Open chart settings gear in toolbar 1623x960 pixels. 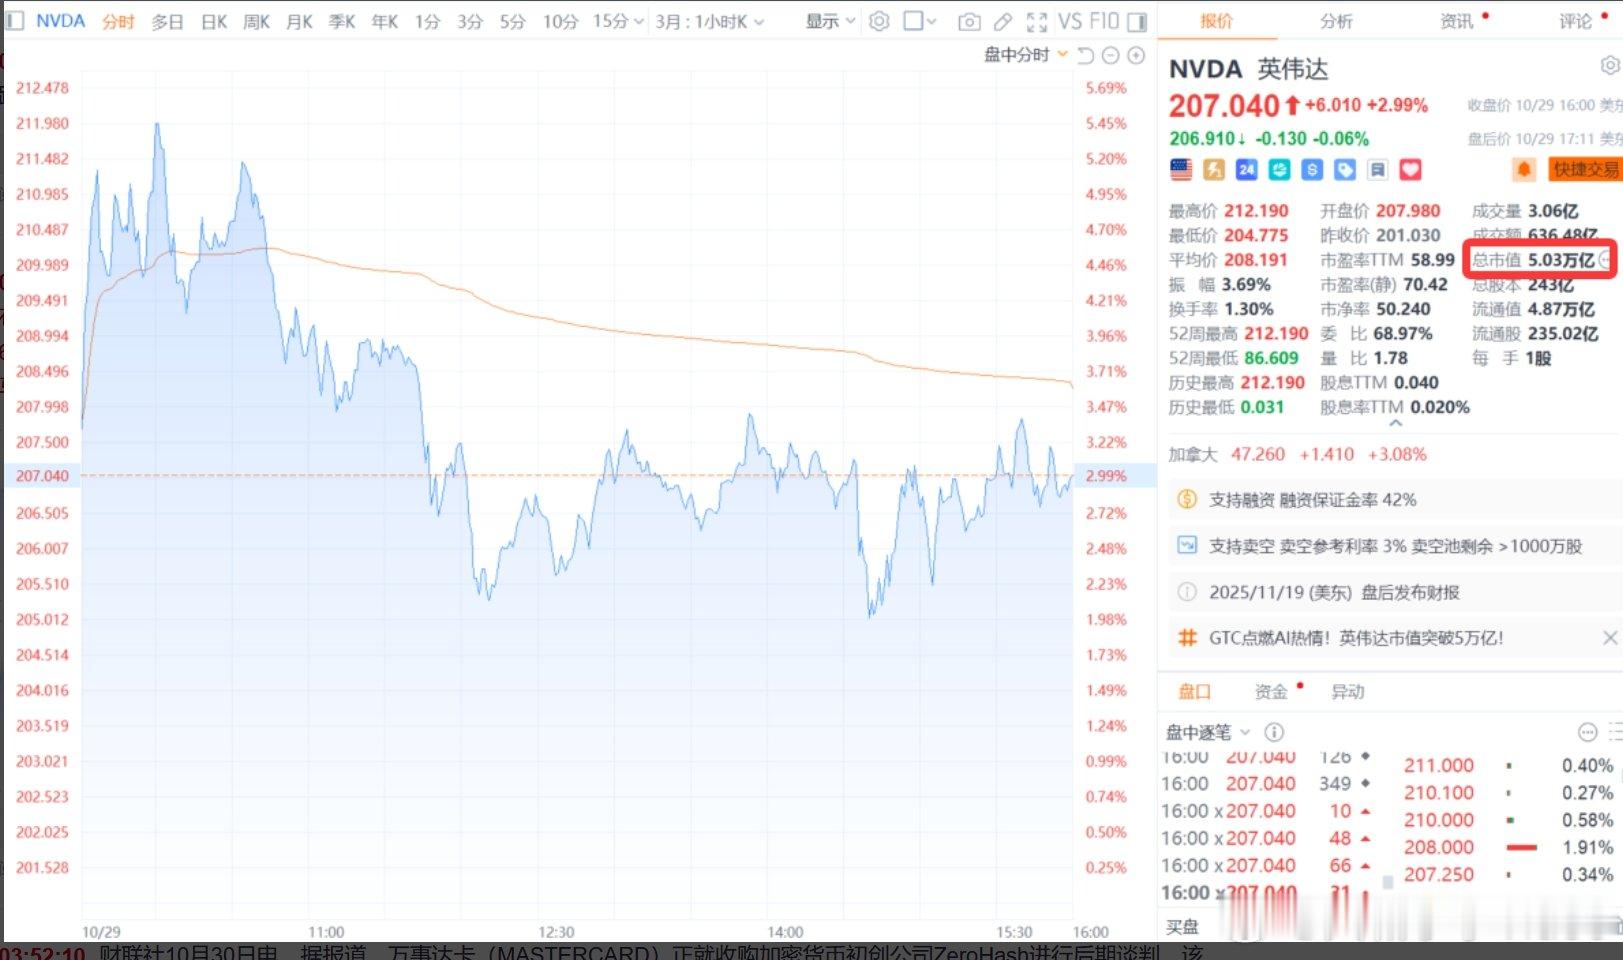[879, 21]
